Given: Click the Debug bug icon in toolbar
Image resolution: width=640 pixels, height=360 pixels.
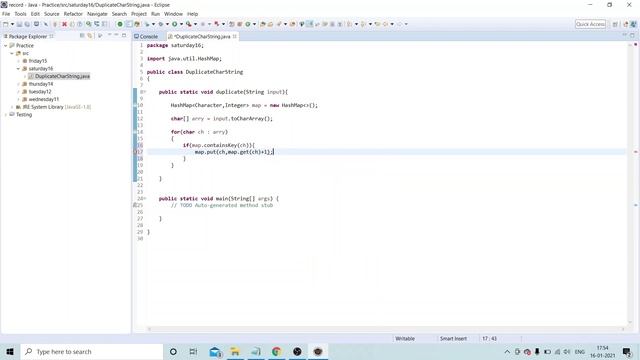Looking at the screenshot, I should (x=161, y=24).
